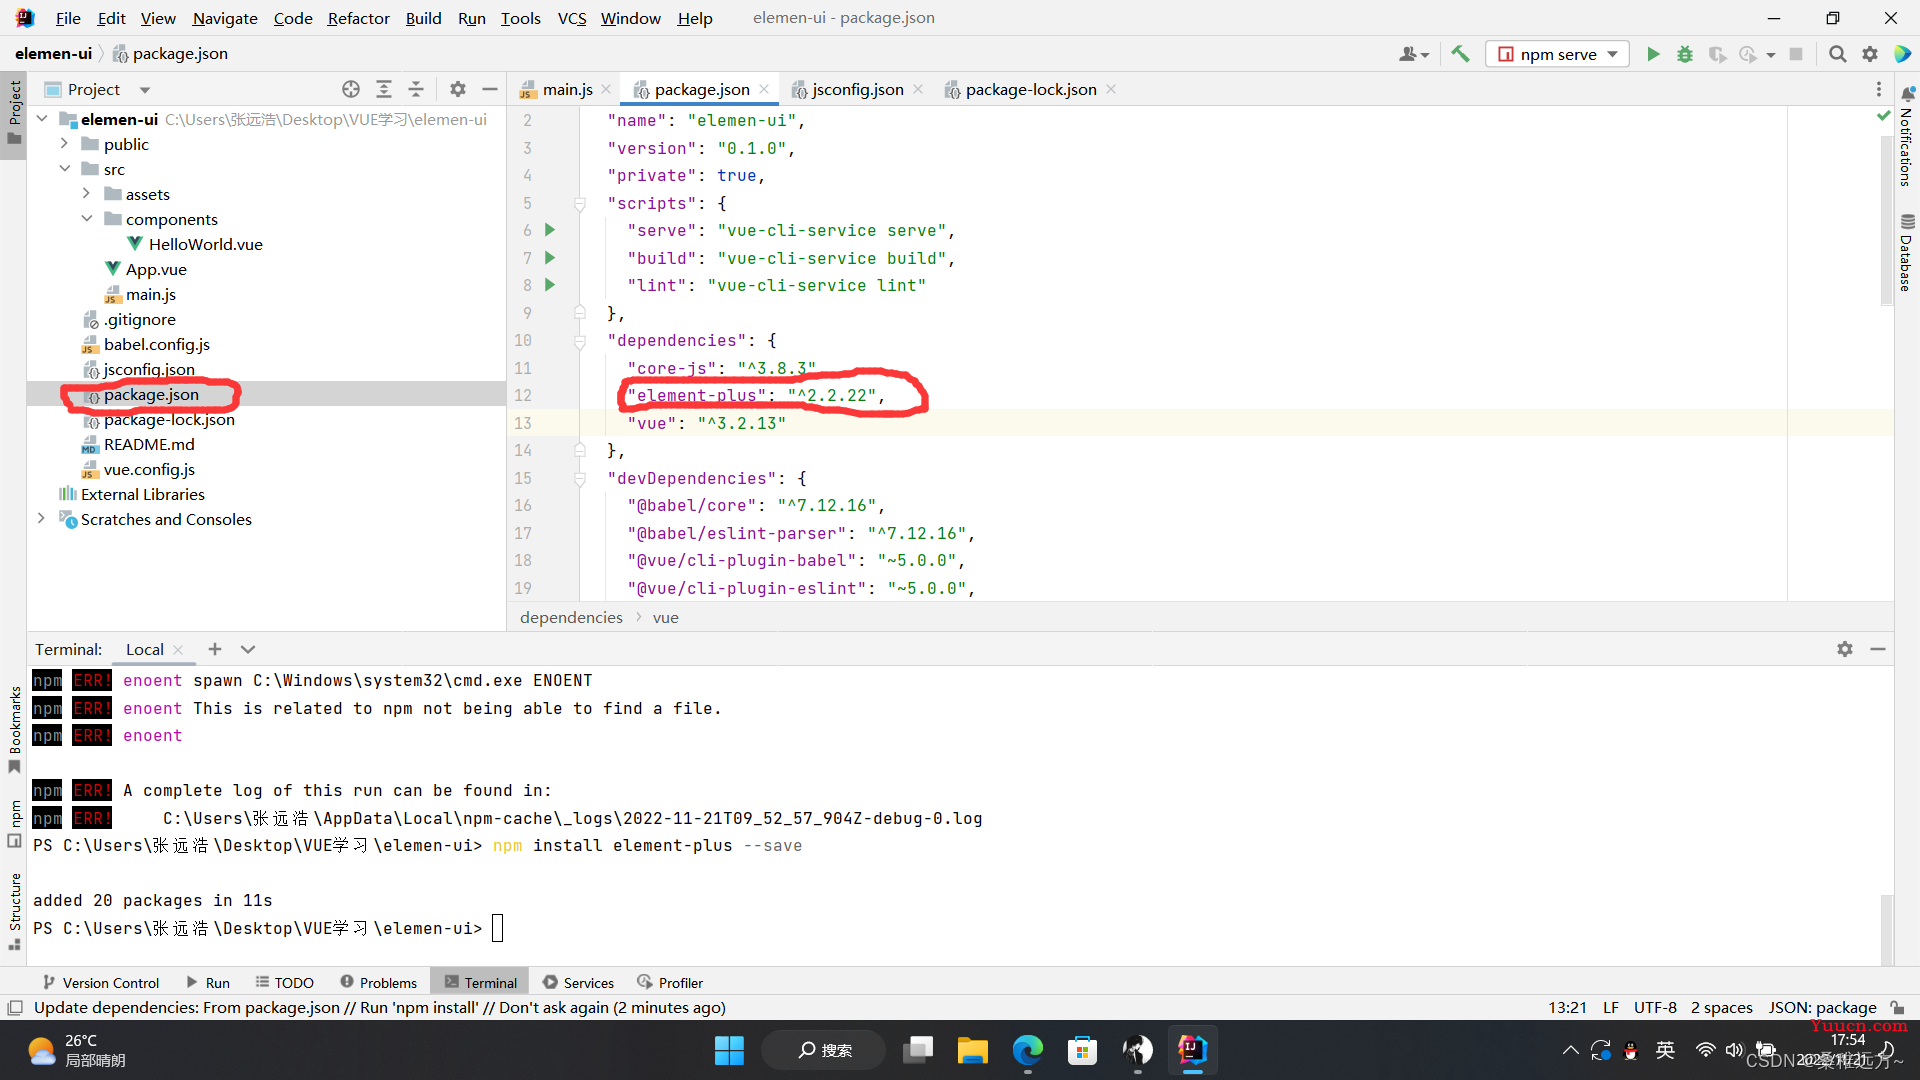Select the jsconfig.json tab
This screenshot has width=1920, height=1080.
[856, 88]
